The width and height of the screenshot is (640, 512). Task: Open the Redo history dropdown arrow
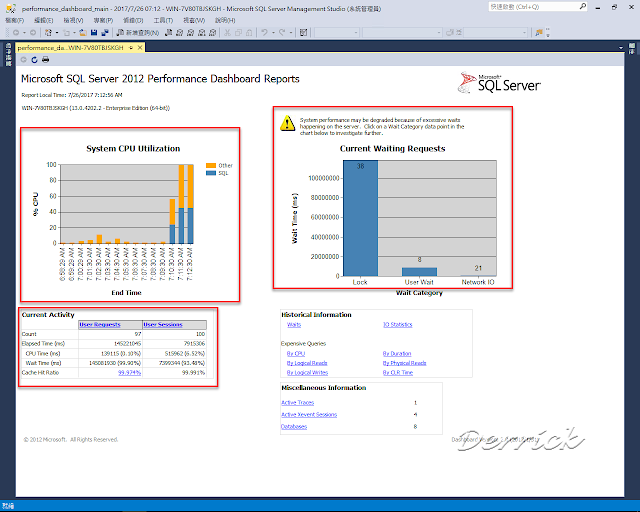pos(291,33)
